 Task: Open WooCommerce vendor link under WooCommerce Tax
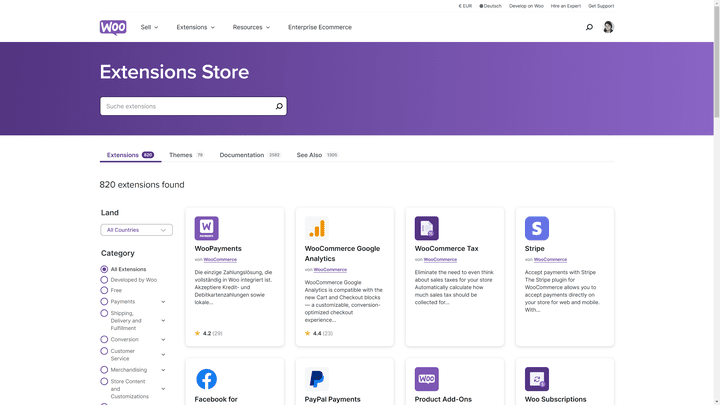pos(440,259)
